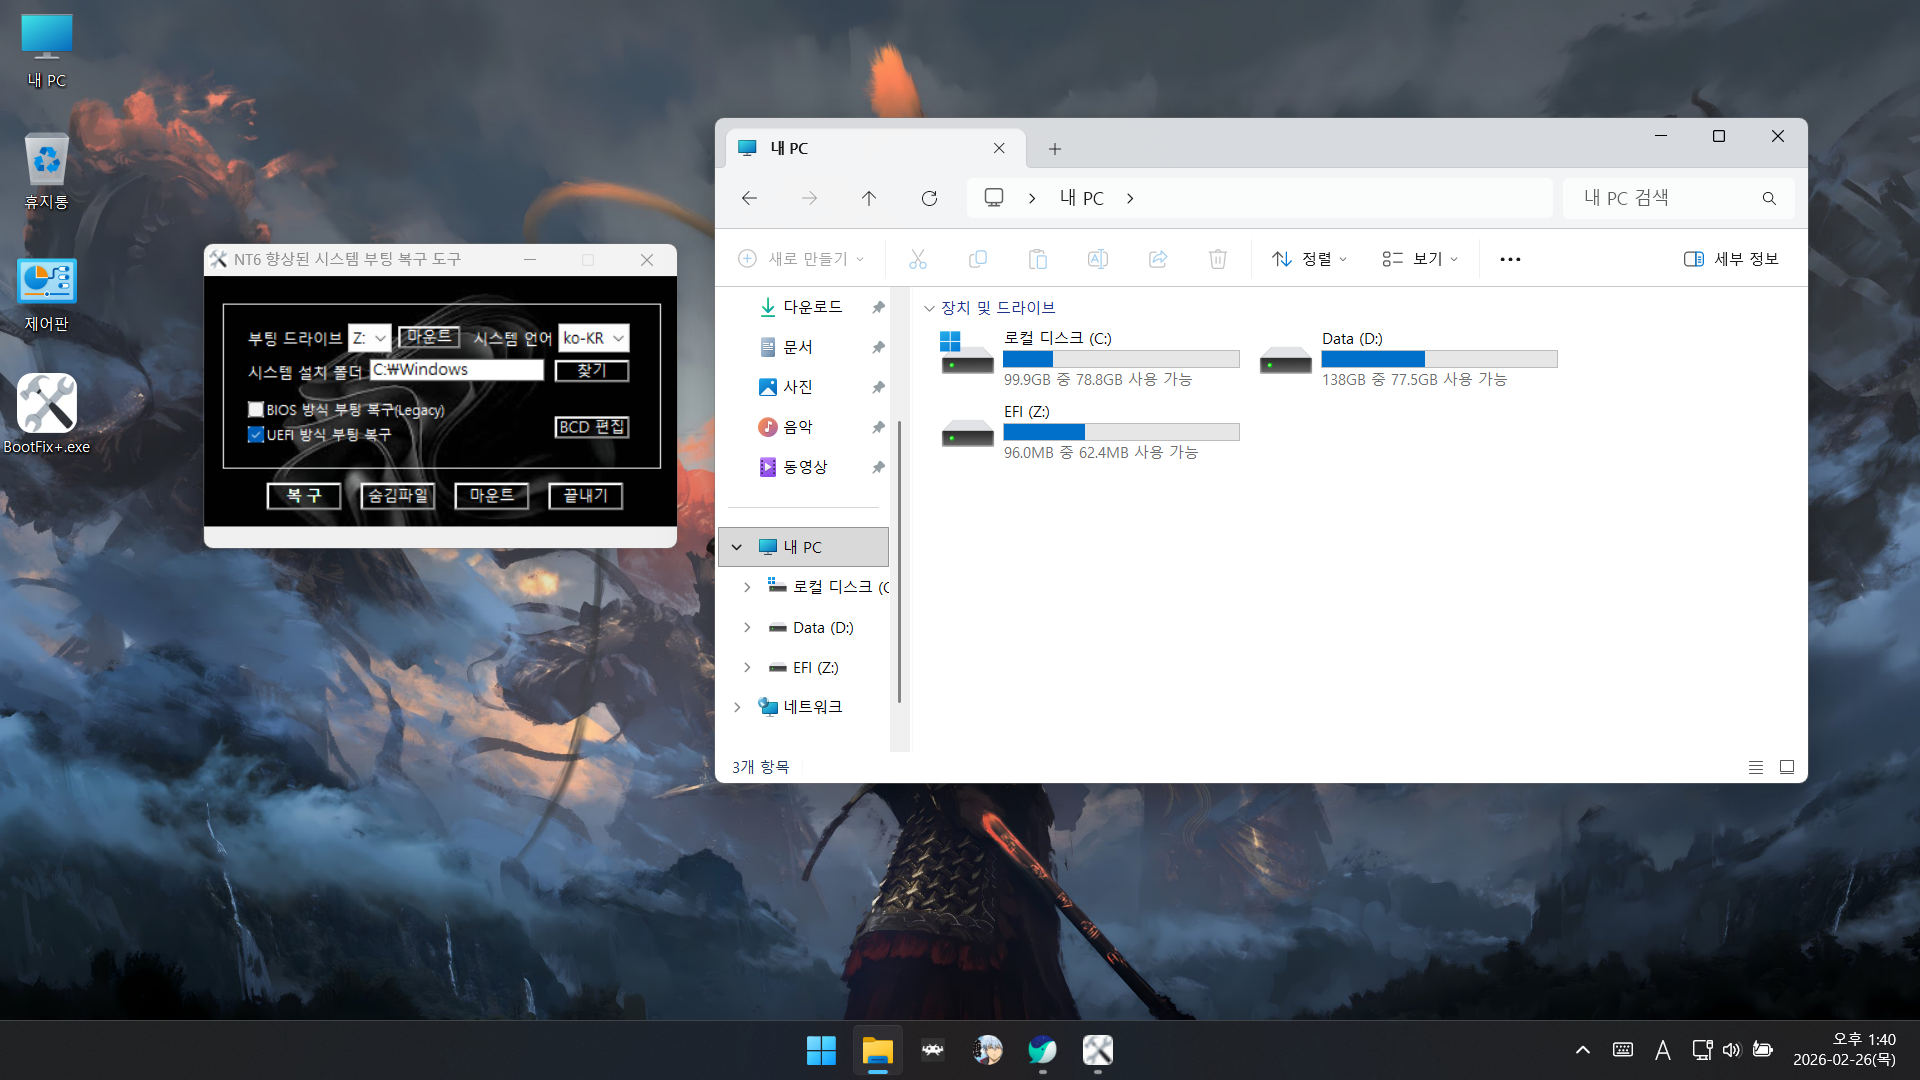Image resolution: width=1920 pixels, height=1080 pixels.
Task: Expand Data (D:) in navigation tree
Action: [x=747, y=628]
